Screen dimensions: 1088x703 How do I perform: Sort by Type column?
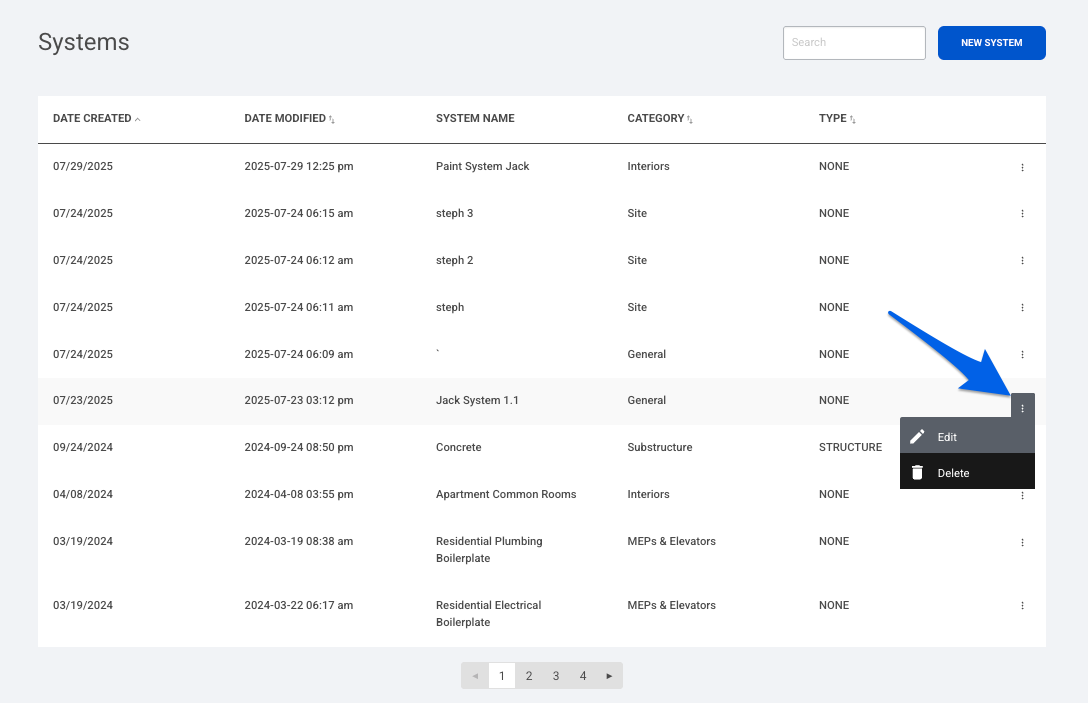(837, 119)
